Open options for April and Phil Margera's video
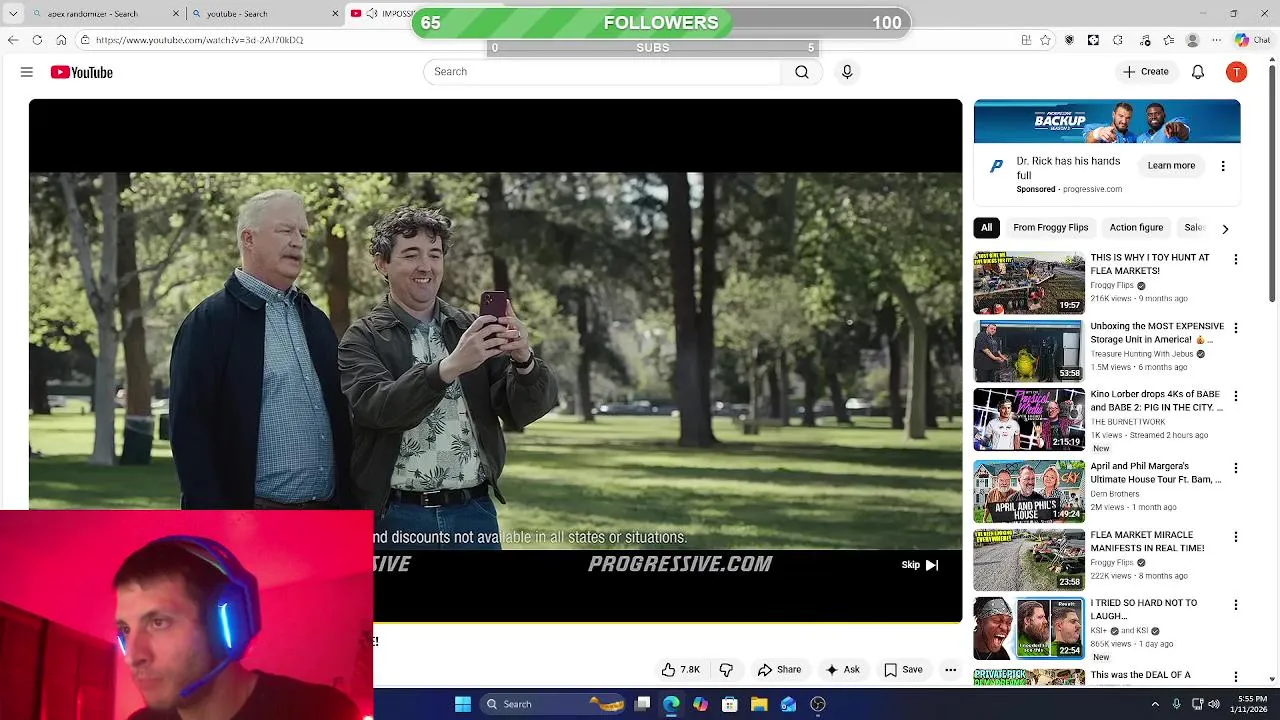Image resolution: width=1280 pixels, height=720 pixels. click(x=1235, y=468)
